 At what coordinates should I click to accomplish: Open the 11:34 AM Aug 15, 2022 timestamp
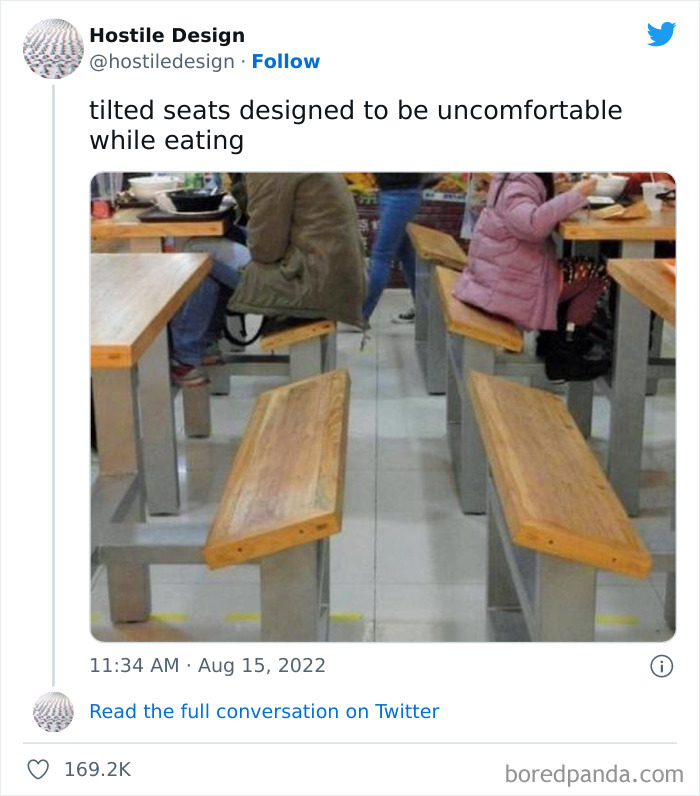click(x=208, y=666)
